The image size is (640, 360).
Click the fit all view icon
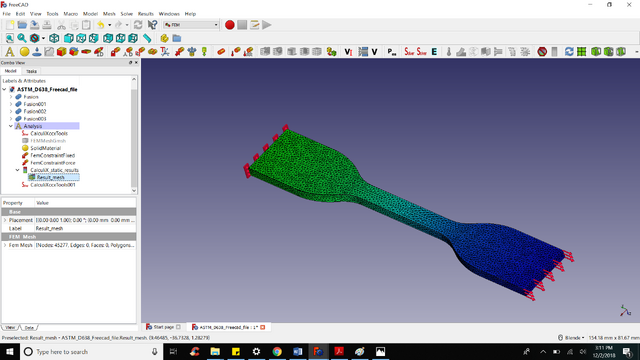coord(9,38)
